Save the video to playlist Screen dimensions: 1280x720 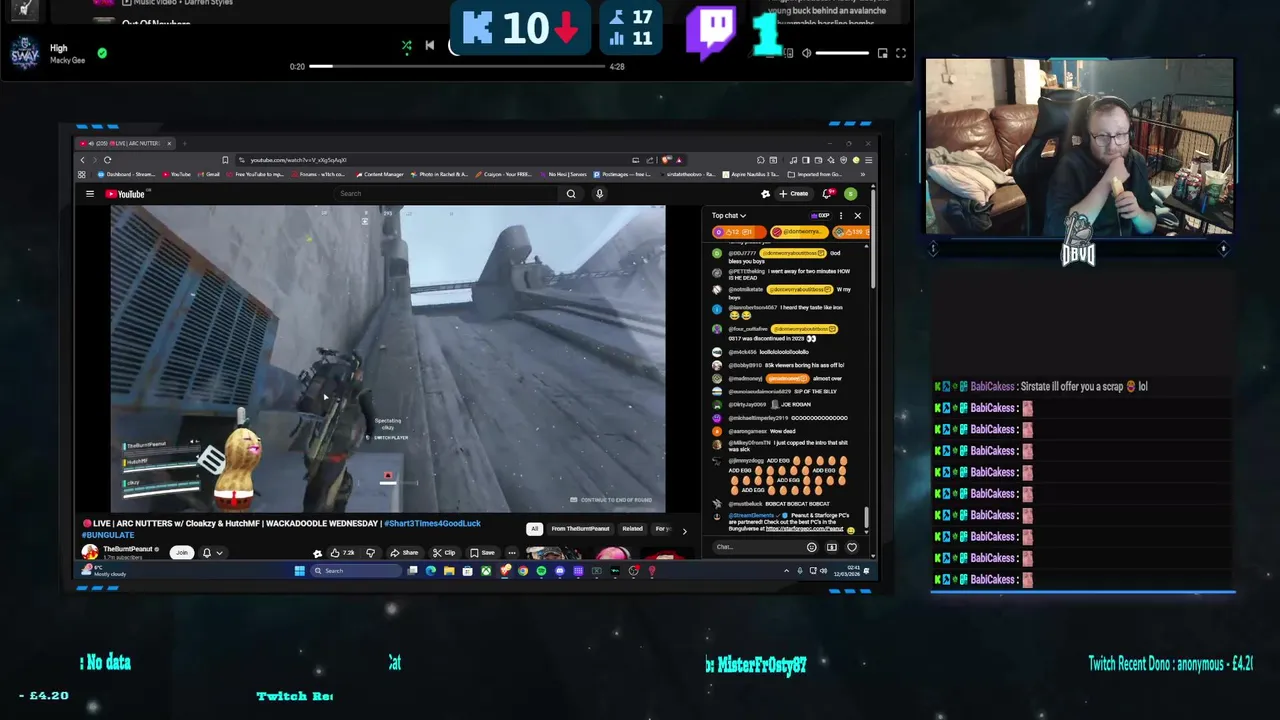(x=483, y=552)
